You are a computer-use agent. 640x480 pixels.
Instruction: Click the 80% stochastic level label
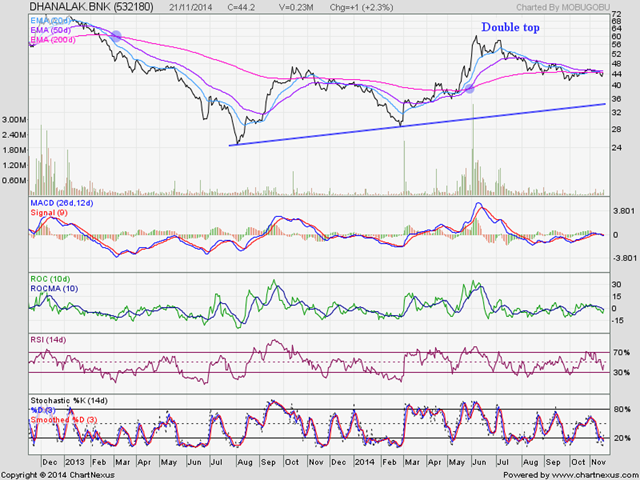pos(622,409)
